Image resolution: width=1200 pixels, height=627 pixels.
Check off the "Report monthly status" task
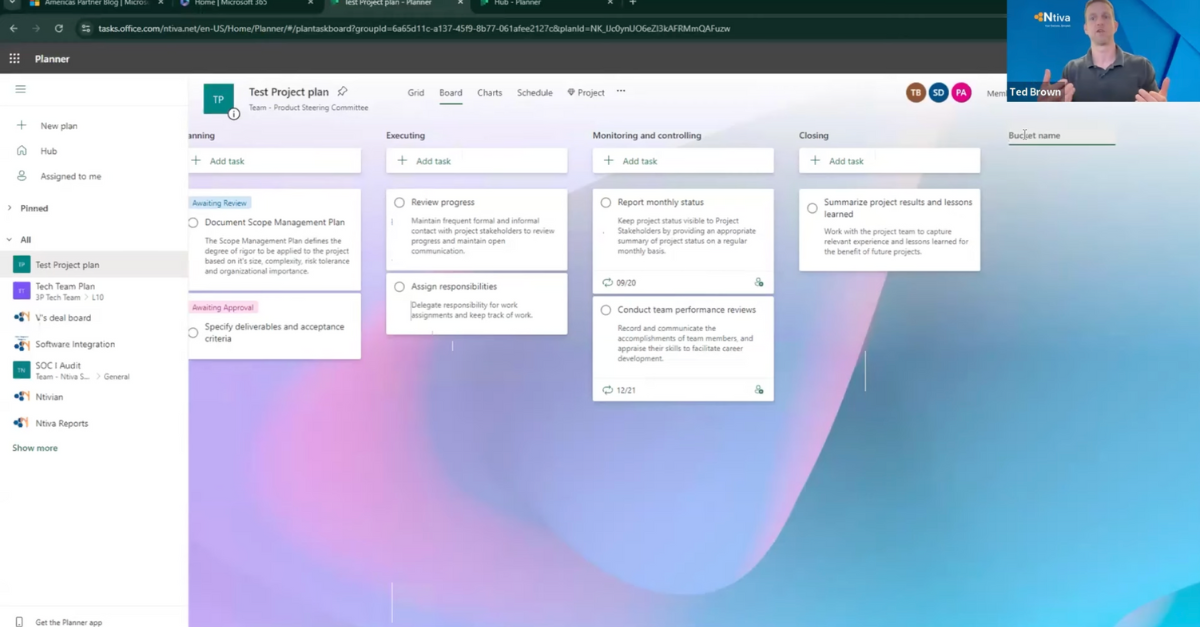point(606,202)
